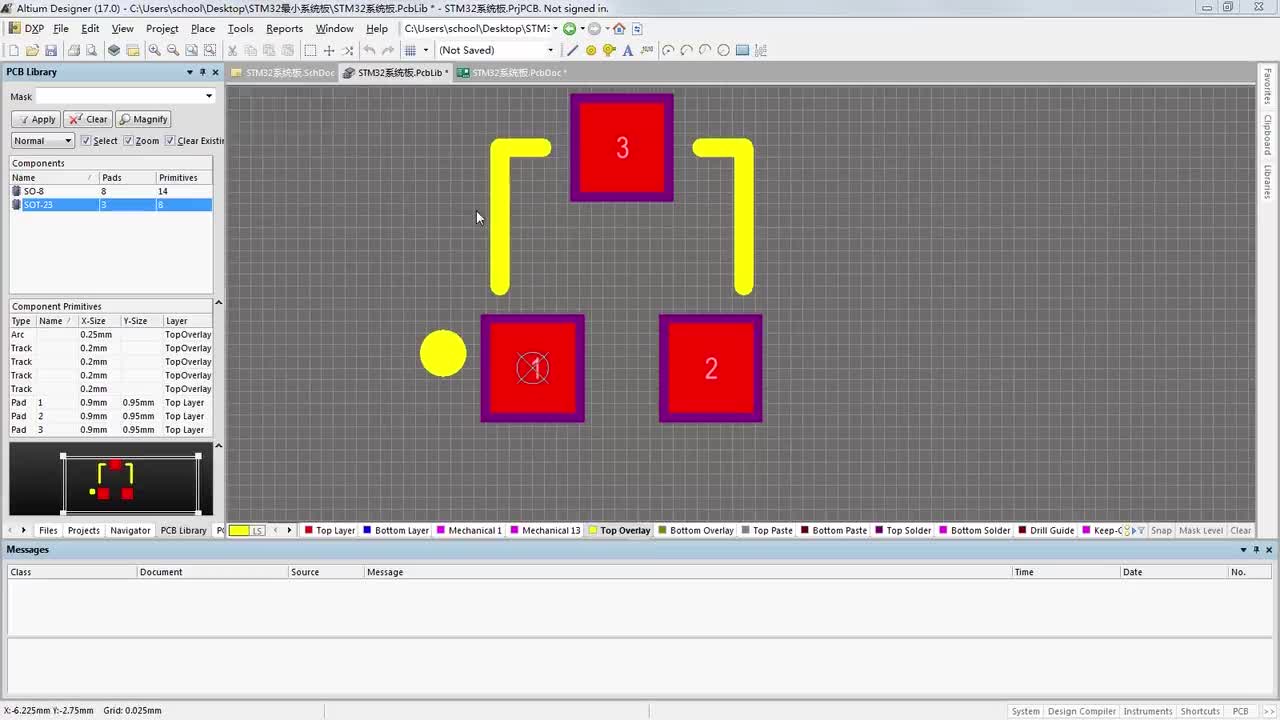Toggle the Select checkbox
This screenshot has width=1280, height=720.
[x=86, y=141]
